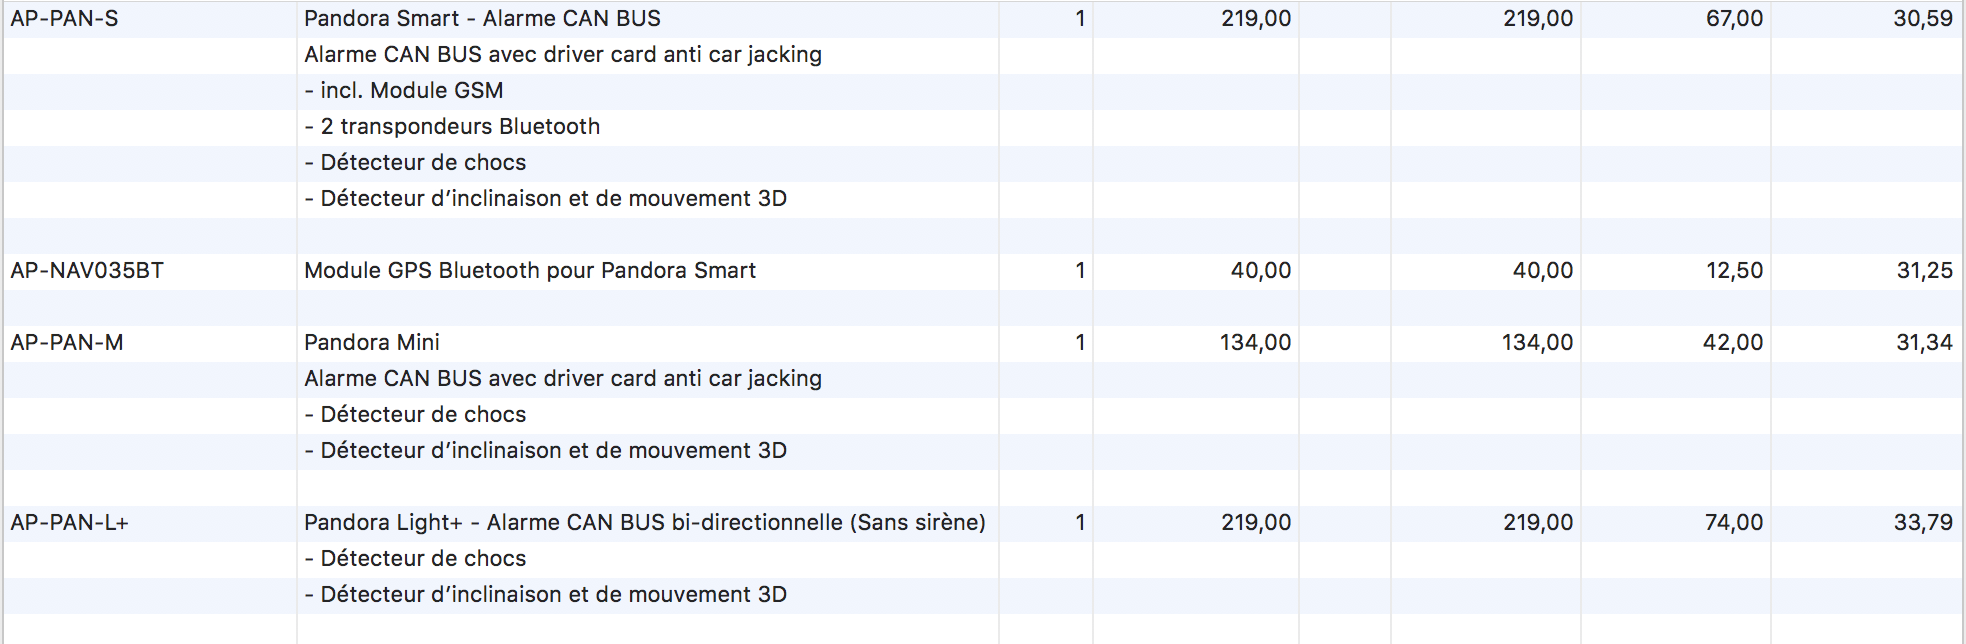Click the '- 2 transpondeurs Bluetooth' cell
This screenshot has width=1966, height=644.
click(x=452, y=127)
